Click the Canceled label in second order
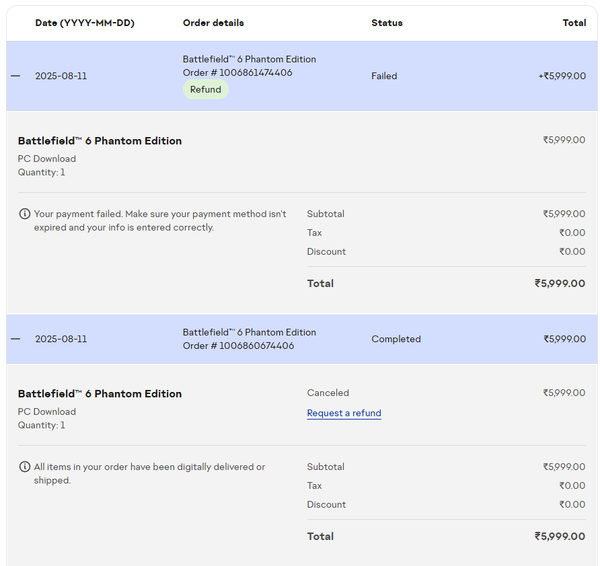The image size is (600, 566). pos(328,393)
